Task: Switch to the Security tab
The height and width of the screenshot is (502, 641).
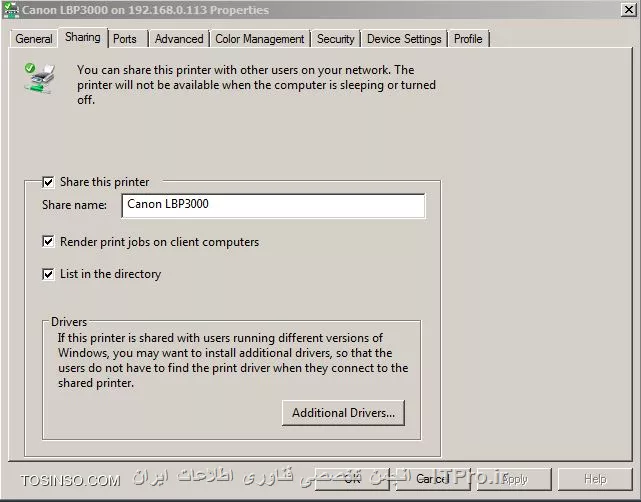Action: coord(336,39)
